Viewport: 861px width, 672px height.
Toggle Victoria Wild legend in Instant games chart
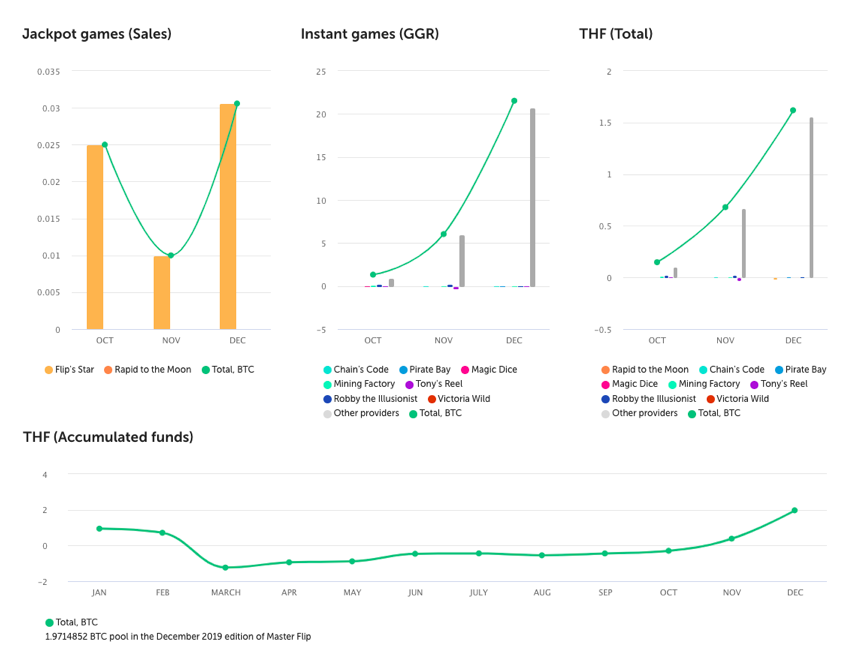coord(459,399)
